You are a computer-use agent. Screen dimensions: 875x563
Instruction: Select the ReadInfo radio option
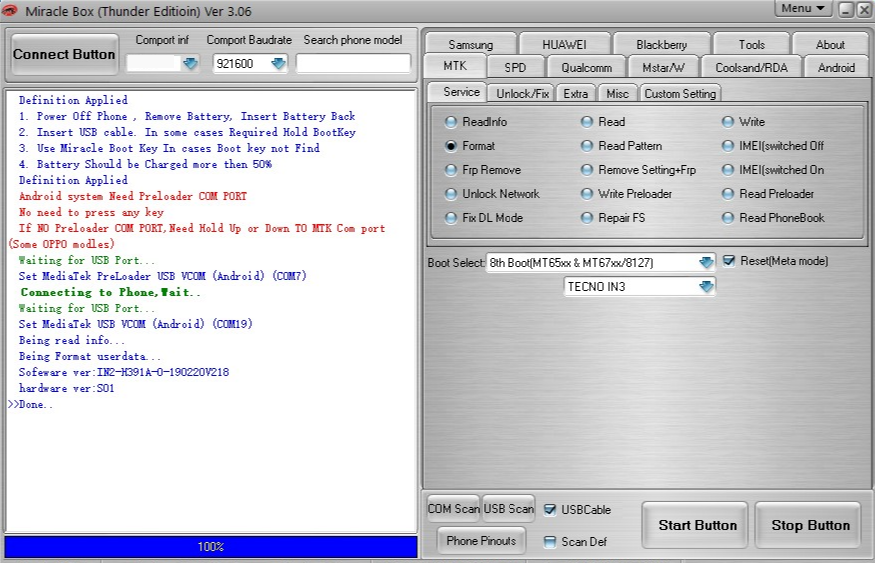[x=452, y=122]
